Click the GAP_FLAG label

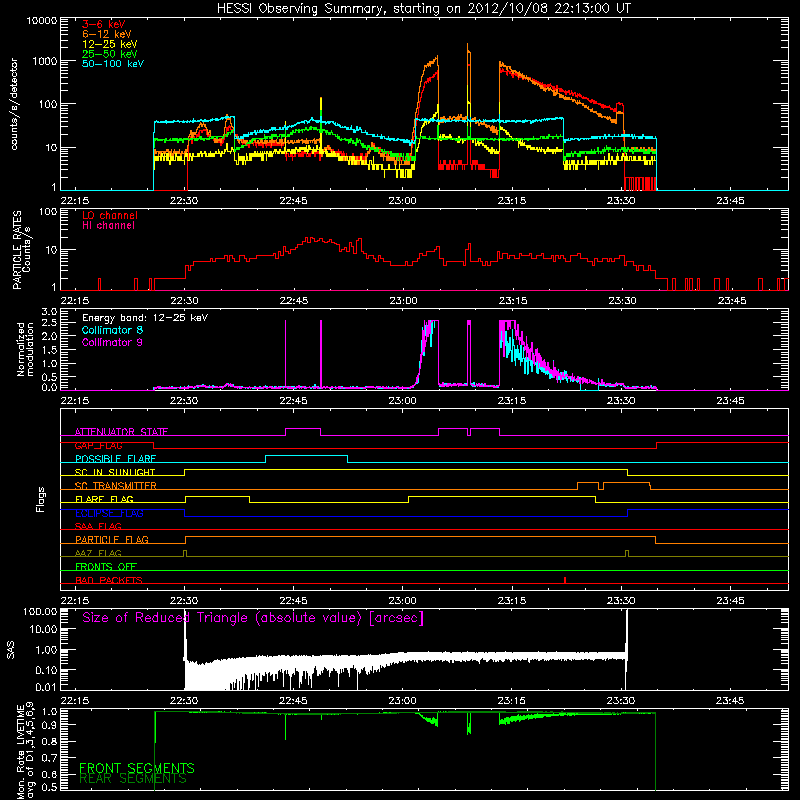(98, 445)
